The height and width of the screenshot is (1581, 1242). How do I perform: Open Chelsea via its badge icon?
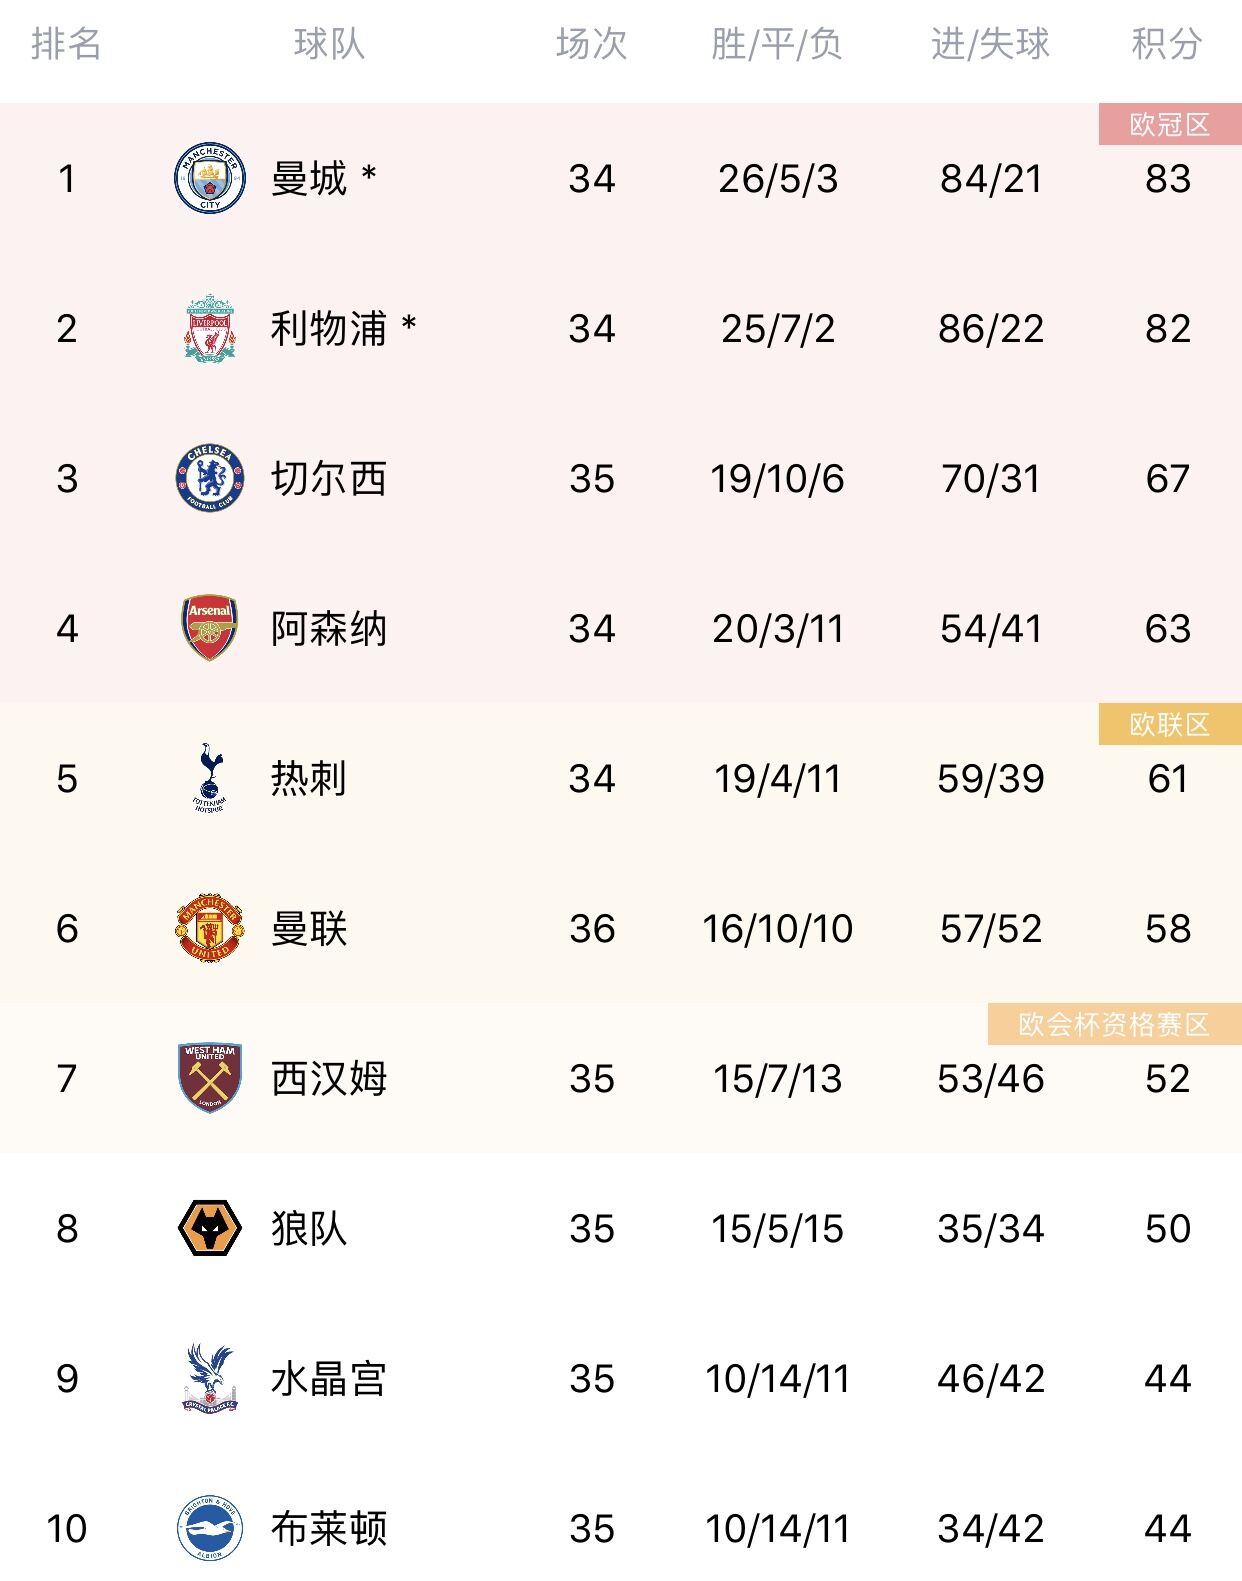[210, 478]
